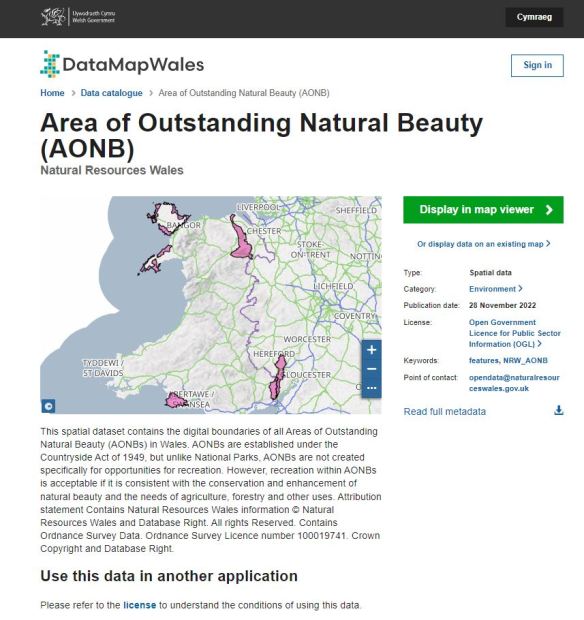Go to Home breadcrumb link
Image resolution: width=584 pixels, height=620 pixels.
pyautogui.click(x=52, y=93)
